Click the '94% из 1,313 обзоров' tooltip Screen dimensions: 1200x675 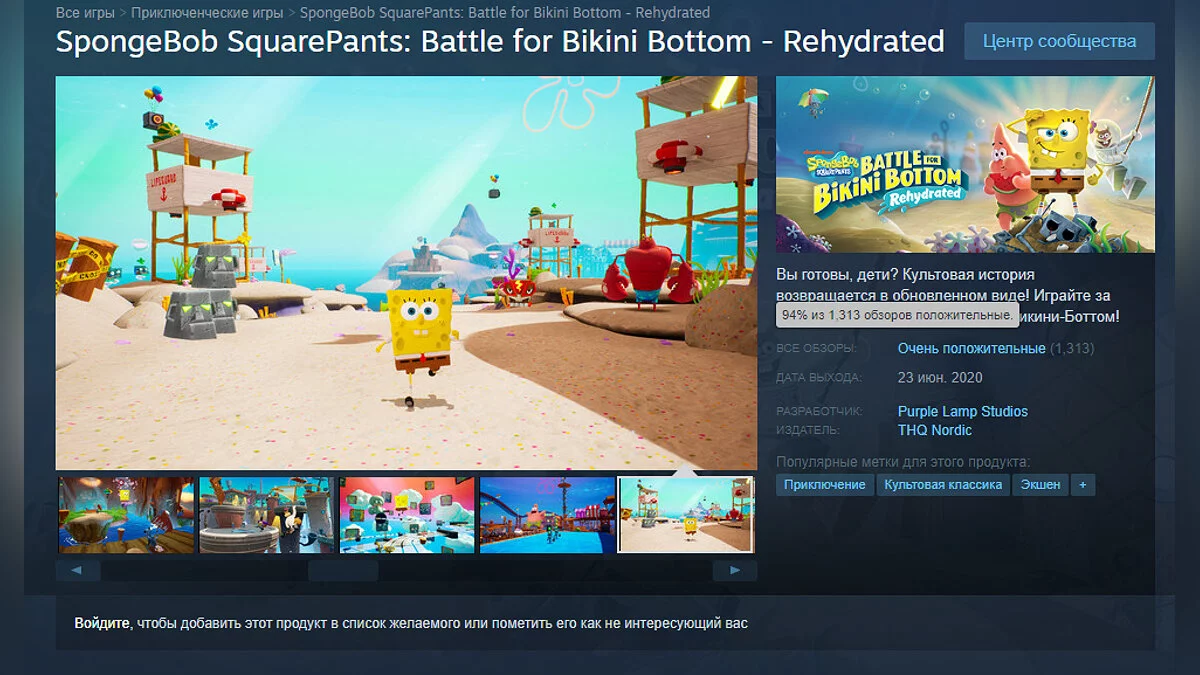point(897,315)
